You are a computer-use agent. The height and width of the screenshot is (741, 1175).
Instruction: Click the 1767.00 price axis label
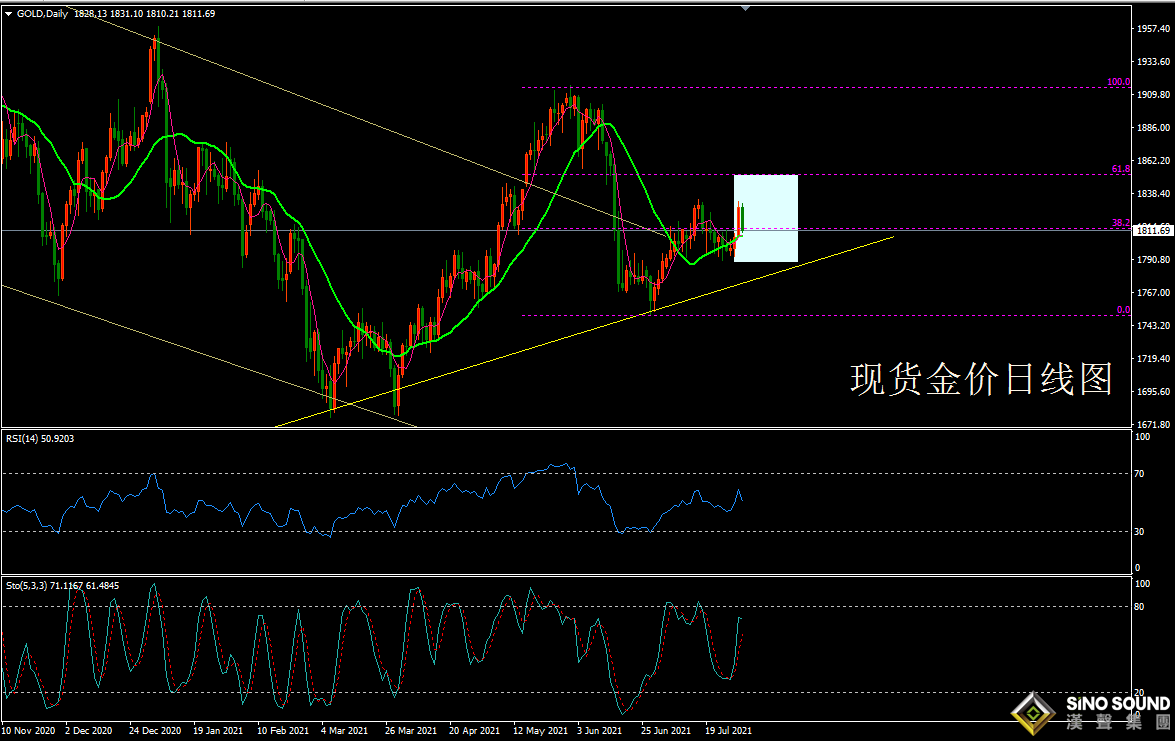click(1153, 292)
